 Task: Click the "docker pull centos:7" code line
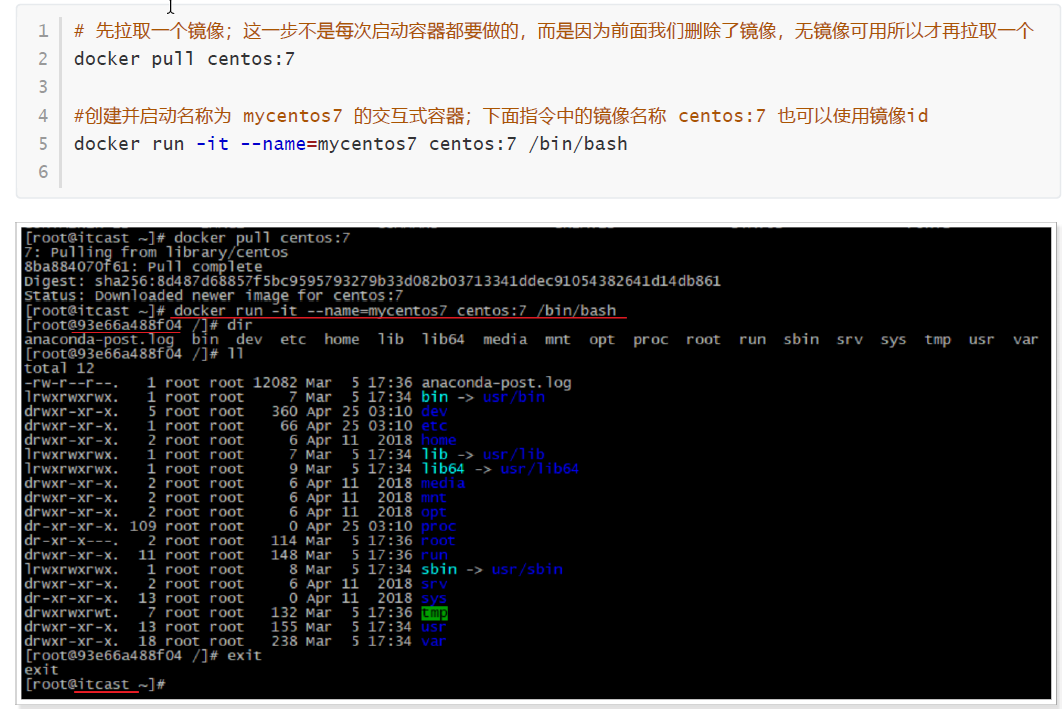pos(184,59)
